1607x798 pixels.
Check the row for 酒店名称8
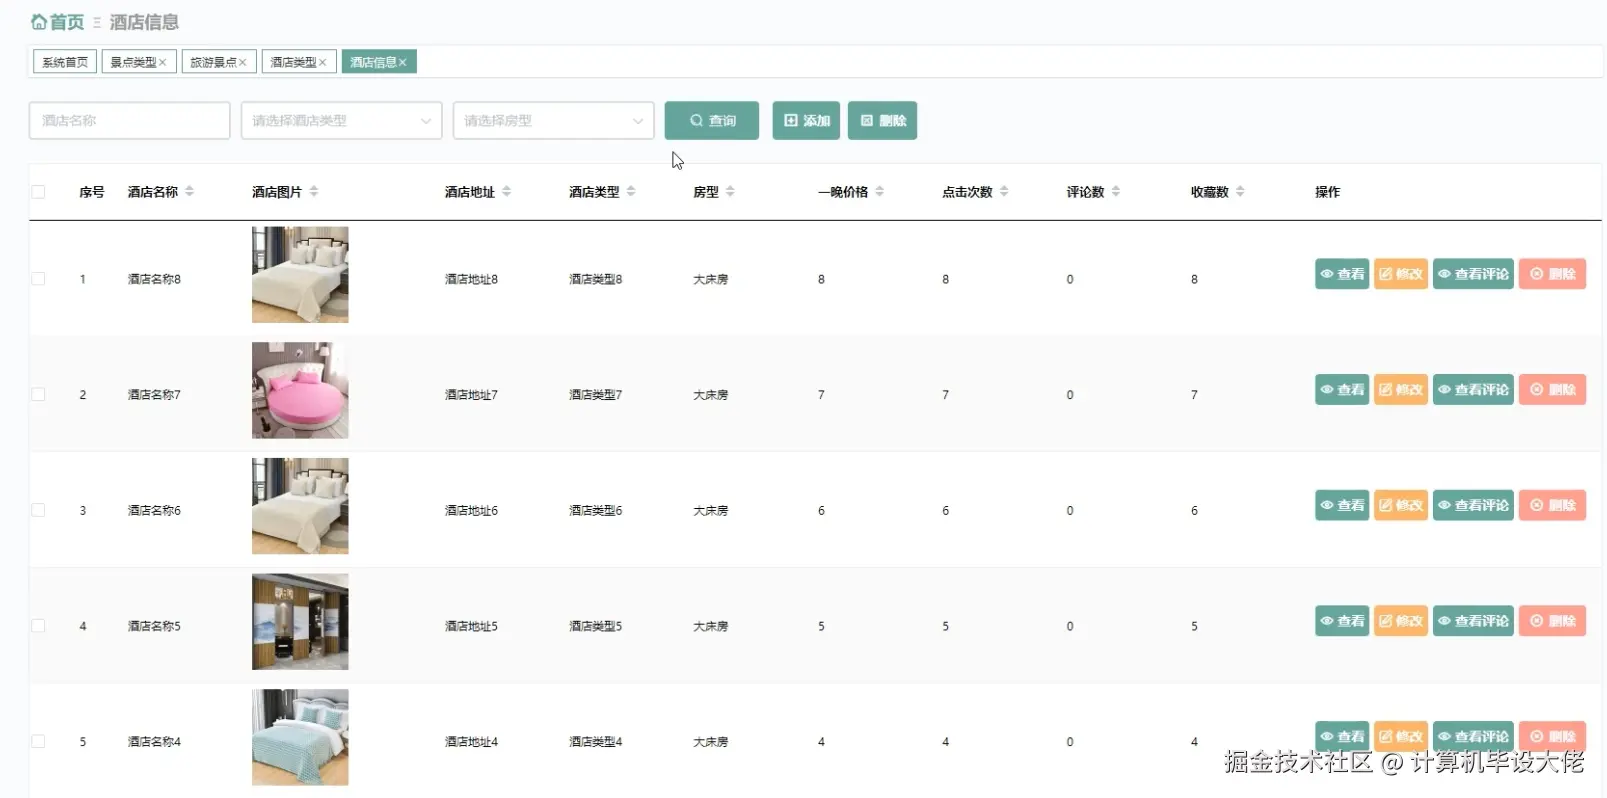coord(38,279)
